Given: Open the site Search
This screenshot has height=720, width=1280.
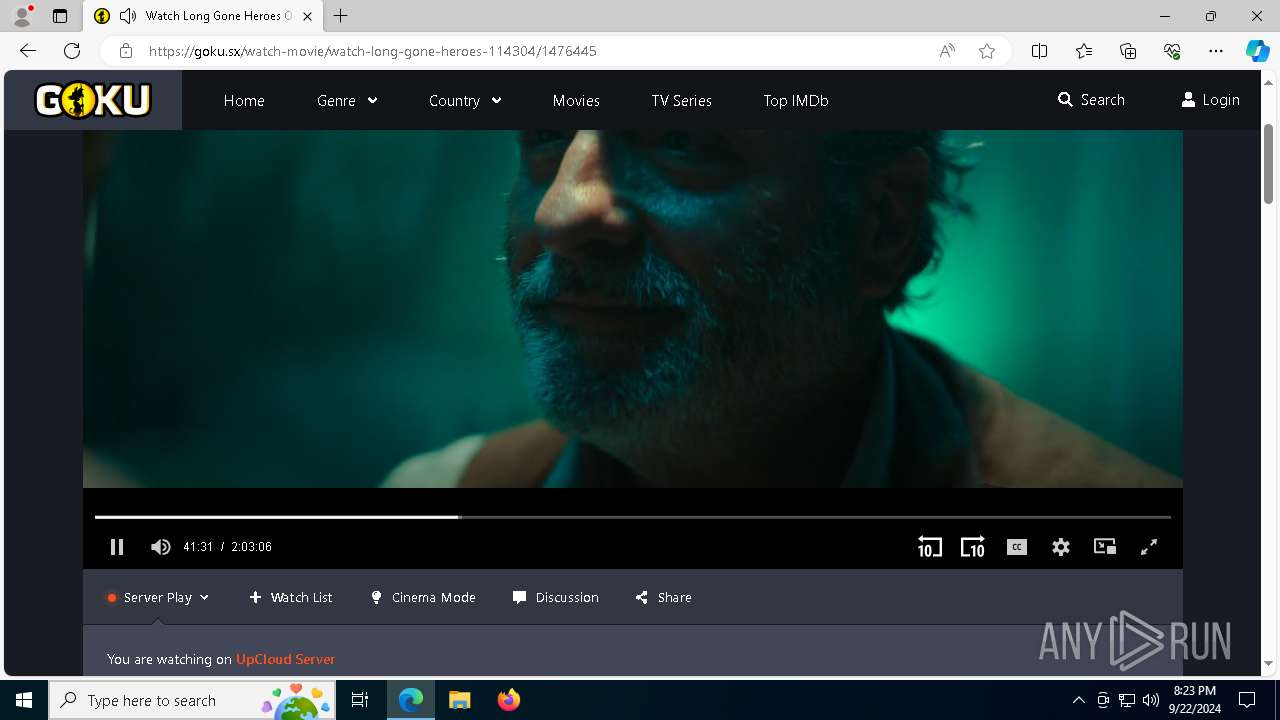Looking at the screenshot, I should point(1091,100).
